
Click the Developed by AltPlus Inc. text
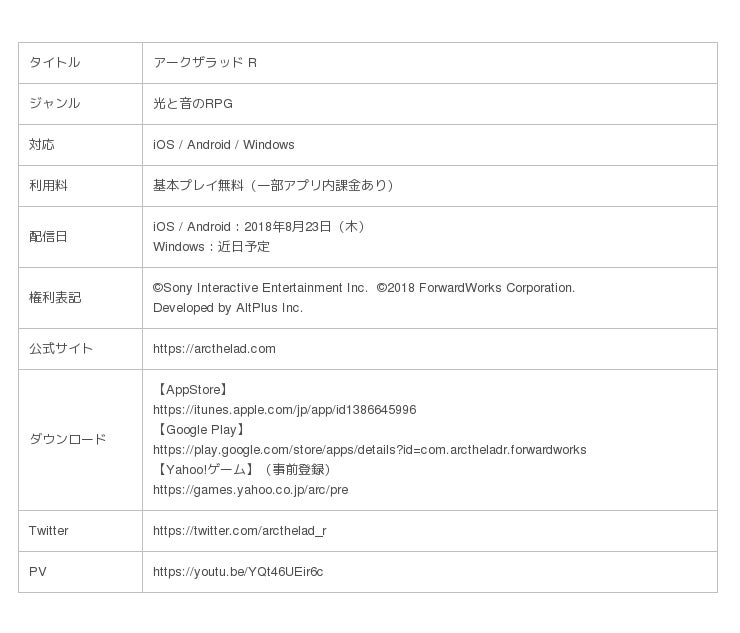click(227, 308)
